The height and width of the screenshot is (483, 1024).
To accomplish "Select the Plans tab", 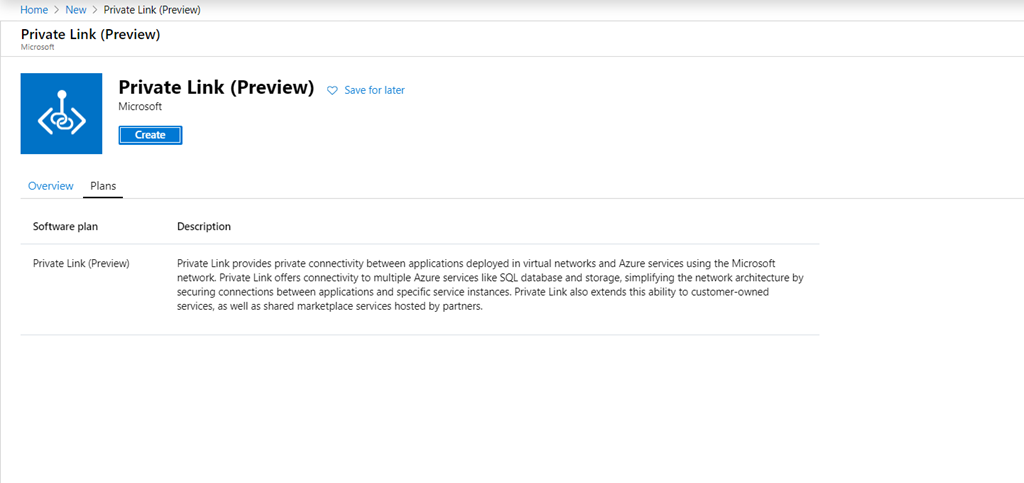I will (x=103, y=186).
